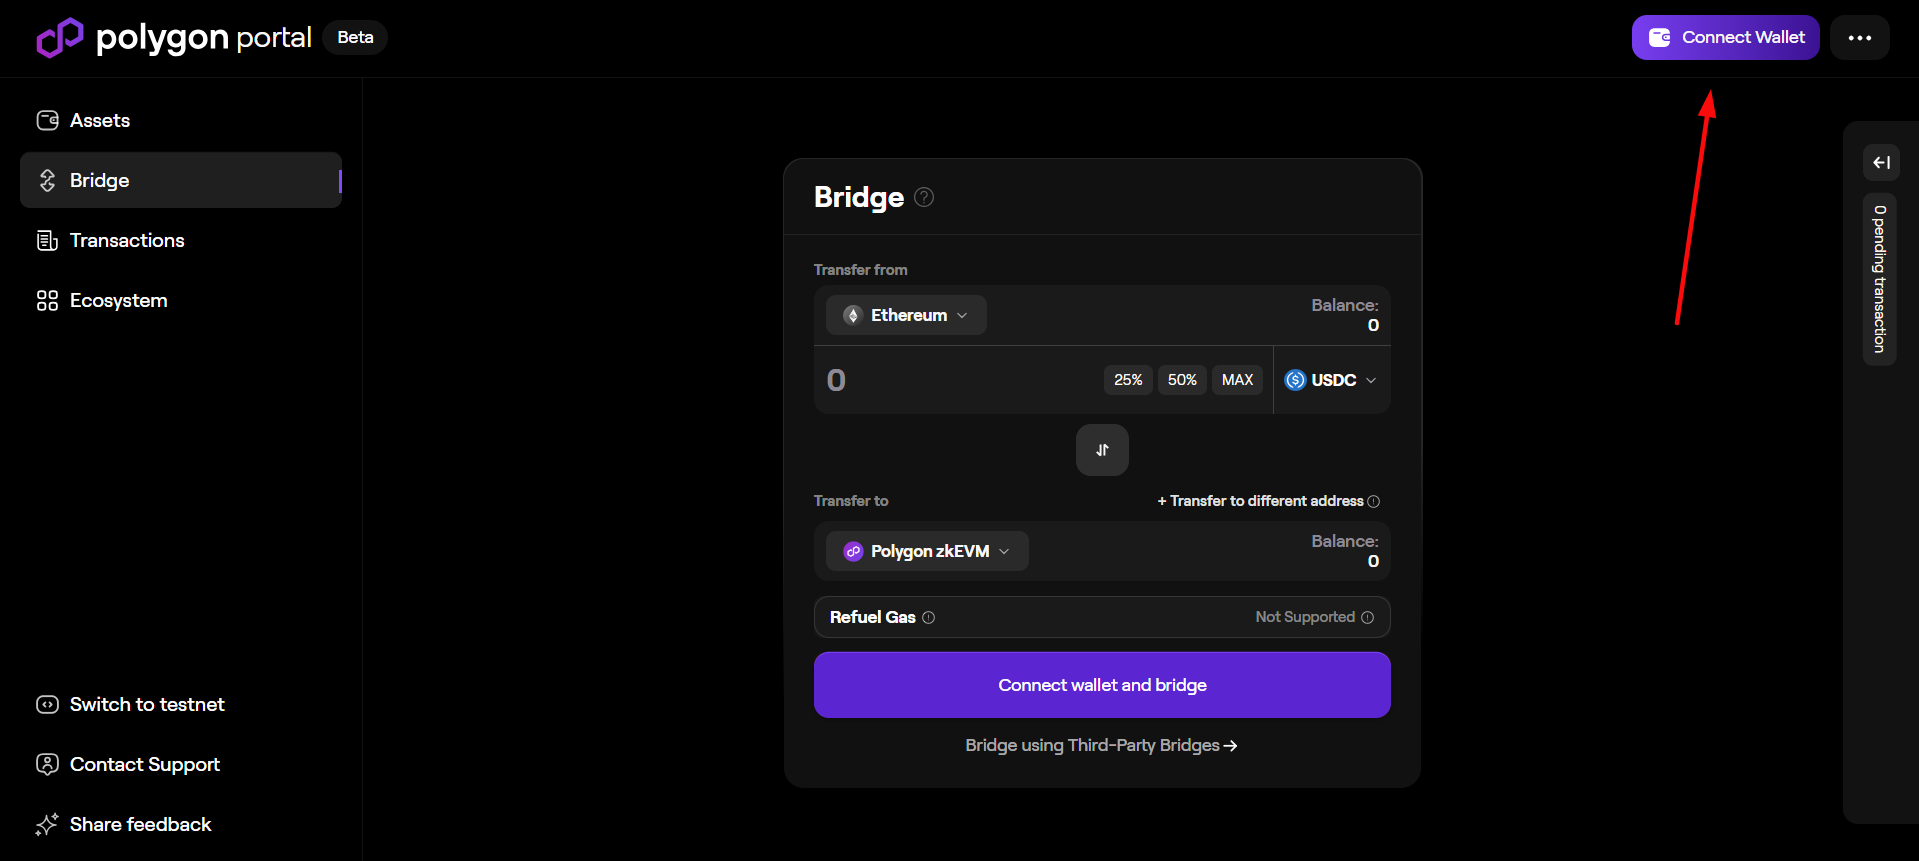Select Ecosystem in the sidebar
Image resolution: width=1919 pixels, height=861 pixels.
click(x=118, y=301)
